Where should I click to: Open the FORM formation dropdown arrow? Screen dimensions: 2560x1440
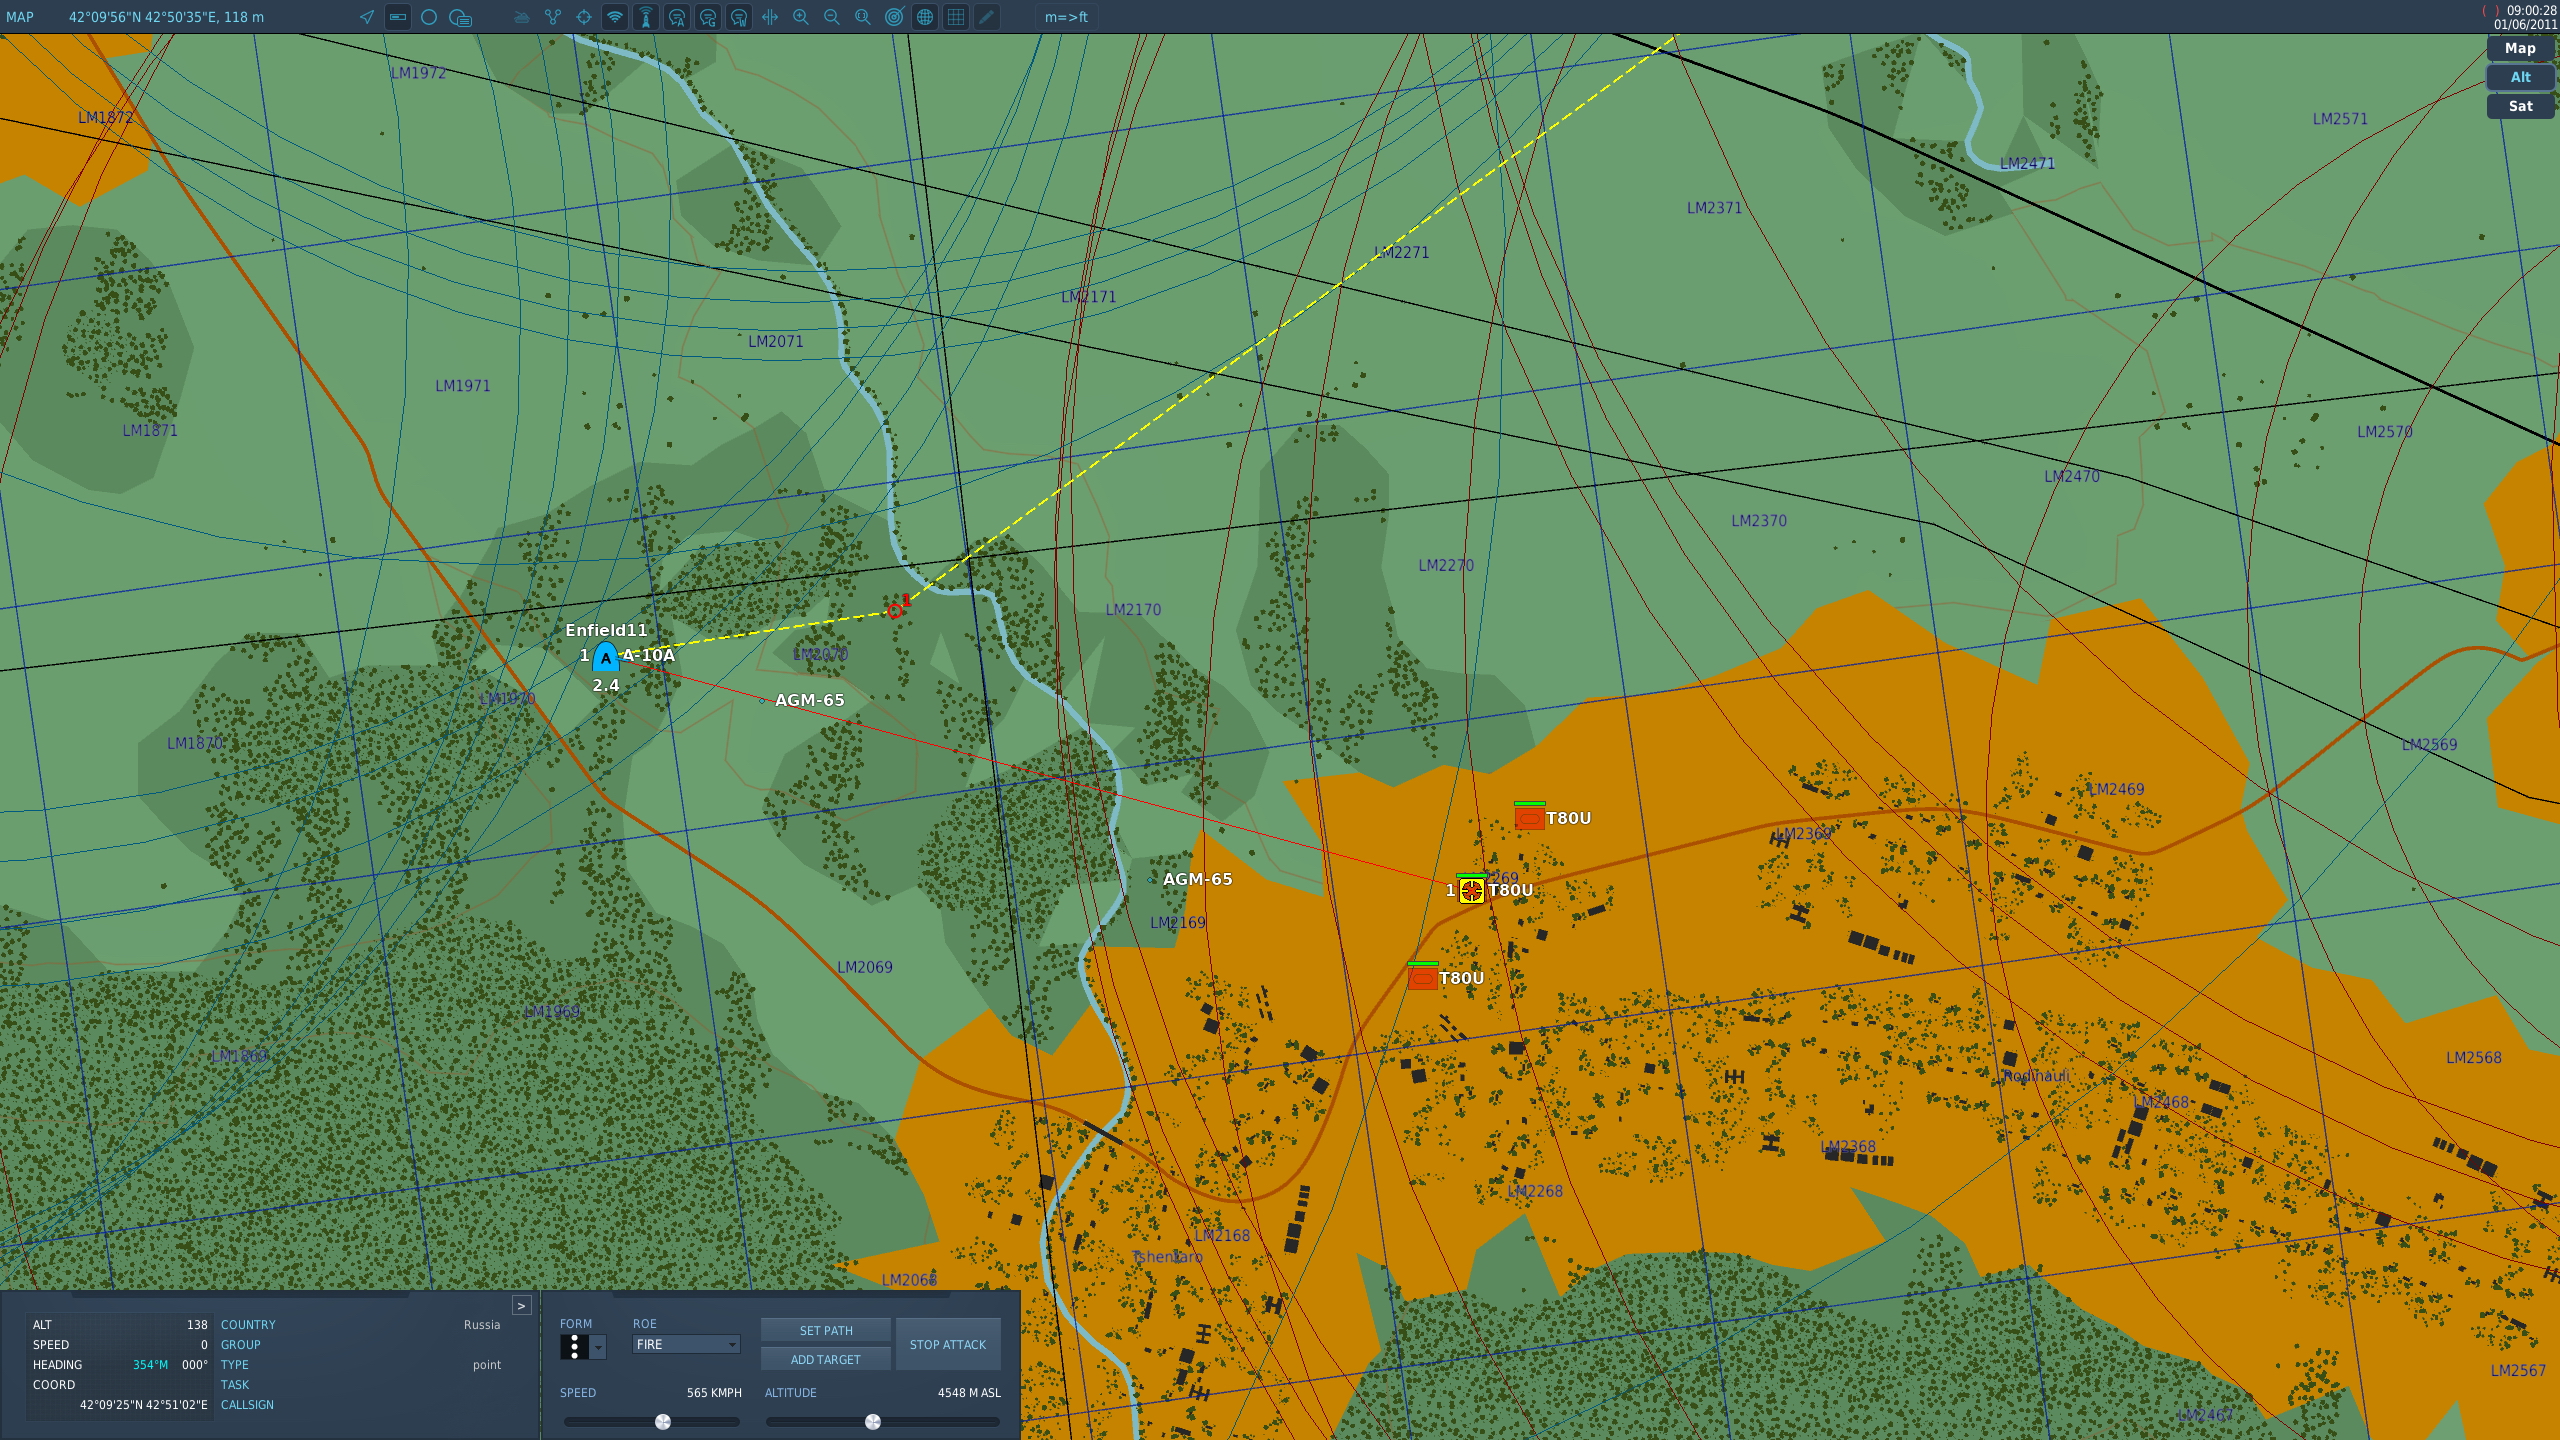pyautogui.click(x=598, y=1347)
